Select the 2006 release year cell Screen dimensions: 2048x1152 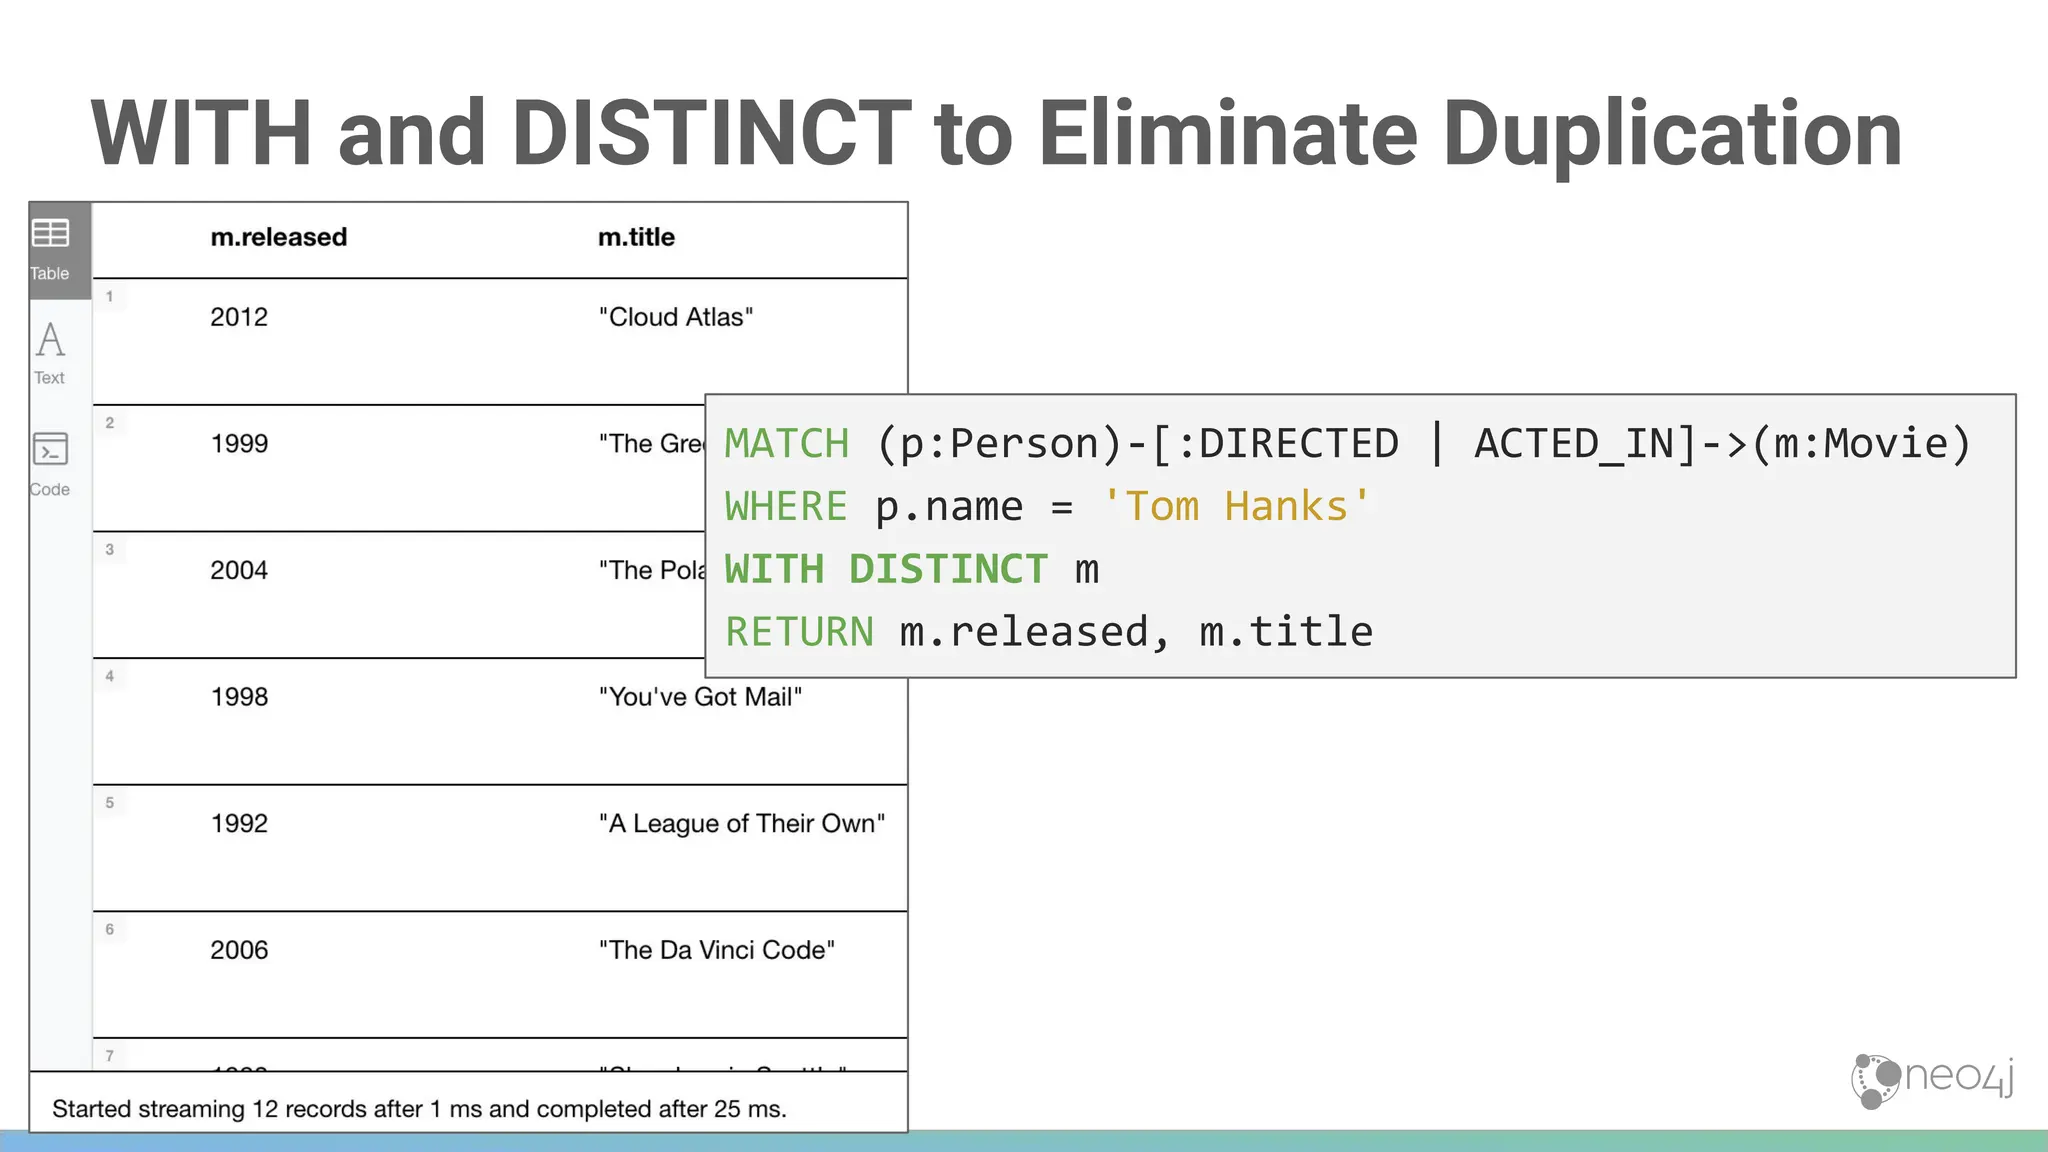coord(239,950)
